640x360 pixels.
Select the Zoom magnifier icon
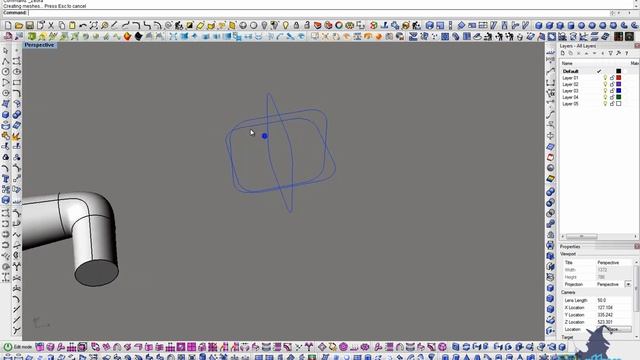point(104,25)
